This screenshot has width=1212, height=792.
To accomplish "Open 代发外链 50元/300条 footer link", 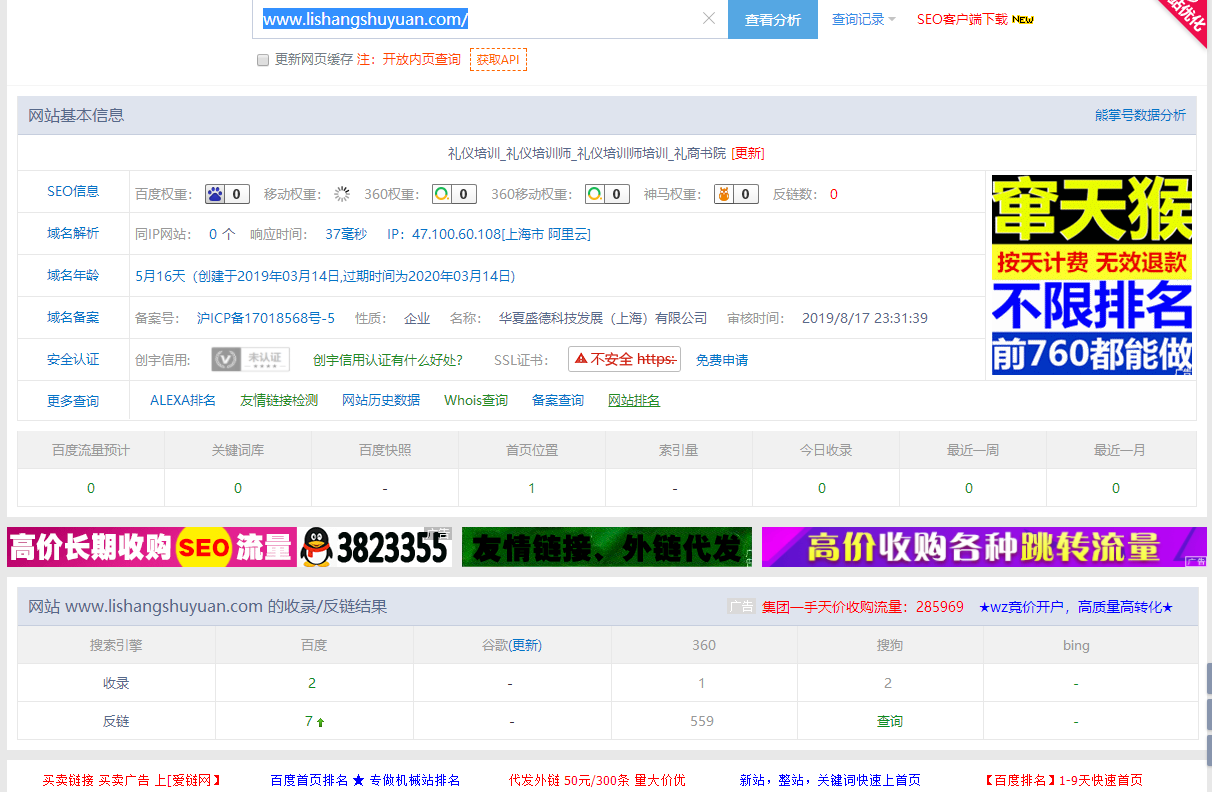I will 597,780.
